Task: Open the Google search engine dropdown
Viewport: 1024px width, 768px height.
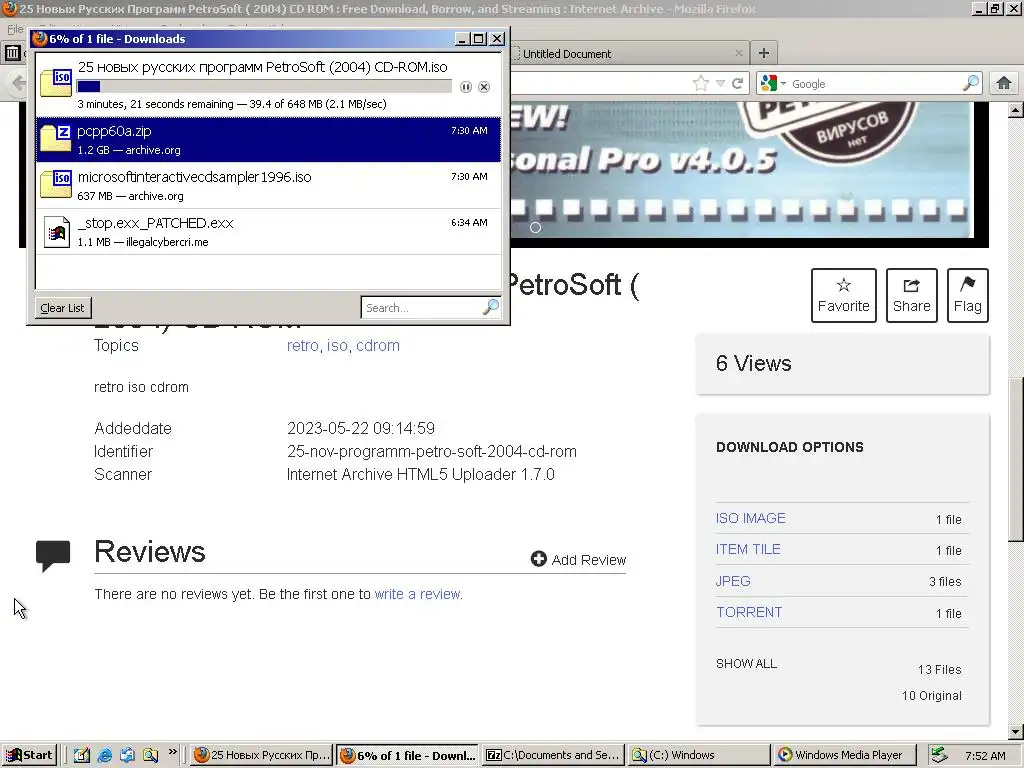Action: point(773,84)
